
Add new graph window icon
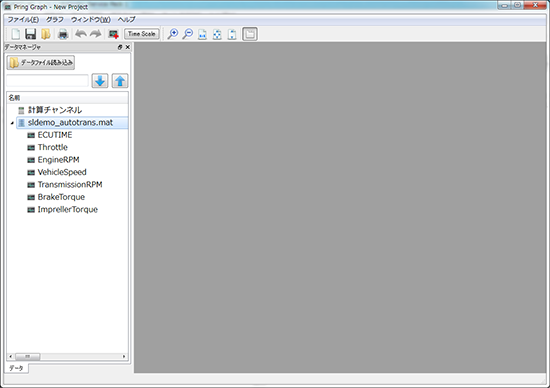coord(113,34)
